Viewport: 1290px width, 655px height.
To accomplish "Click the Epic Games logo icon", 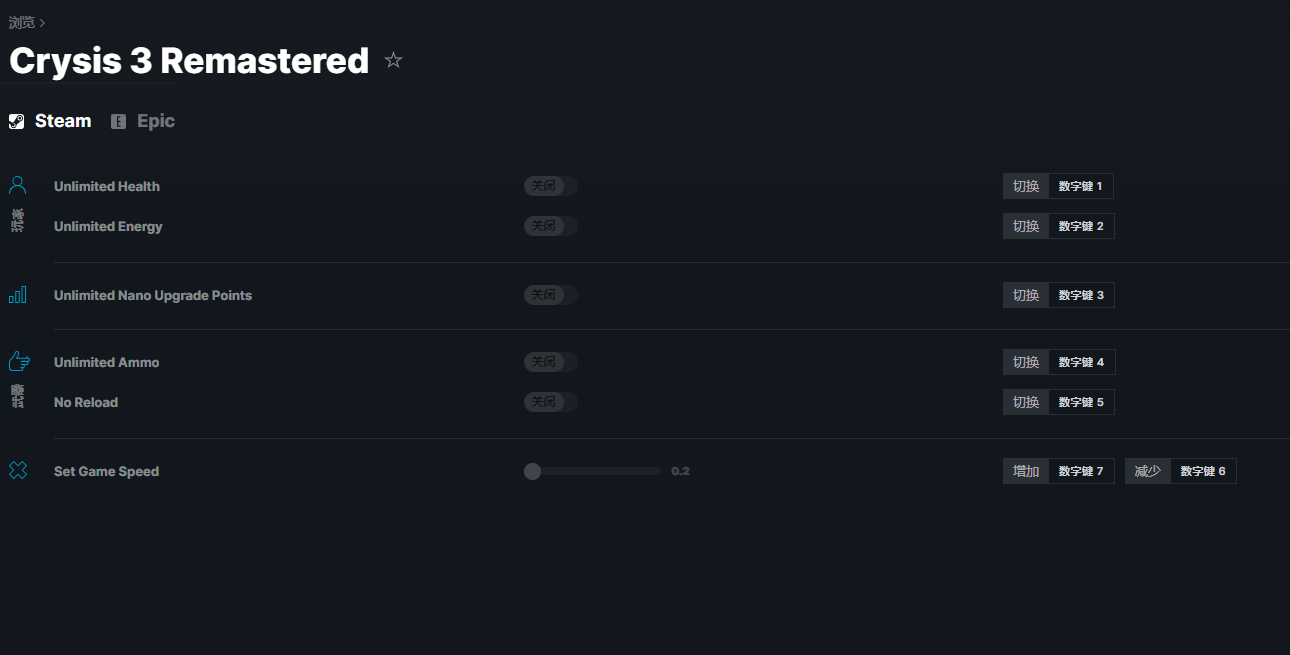I will (x=119, y=122).
